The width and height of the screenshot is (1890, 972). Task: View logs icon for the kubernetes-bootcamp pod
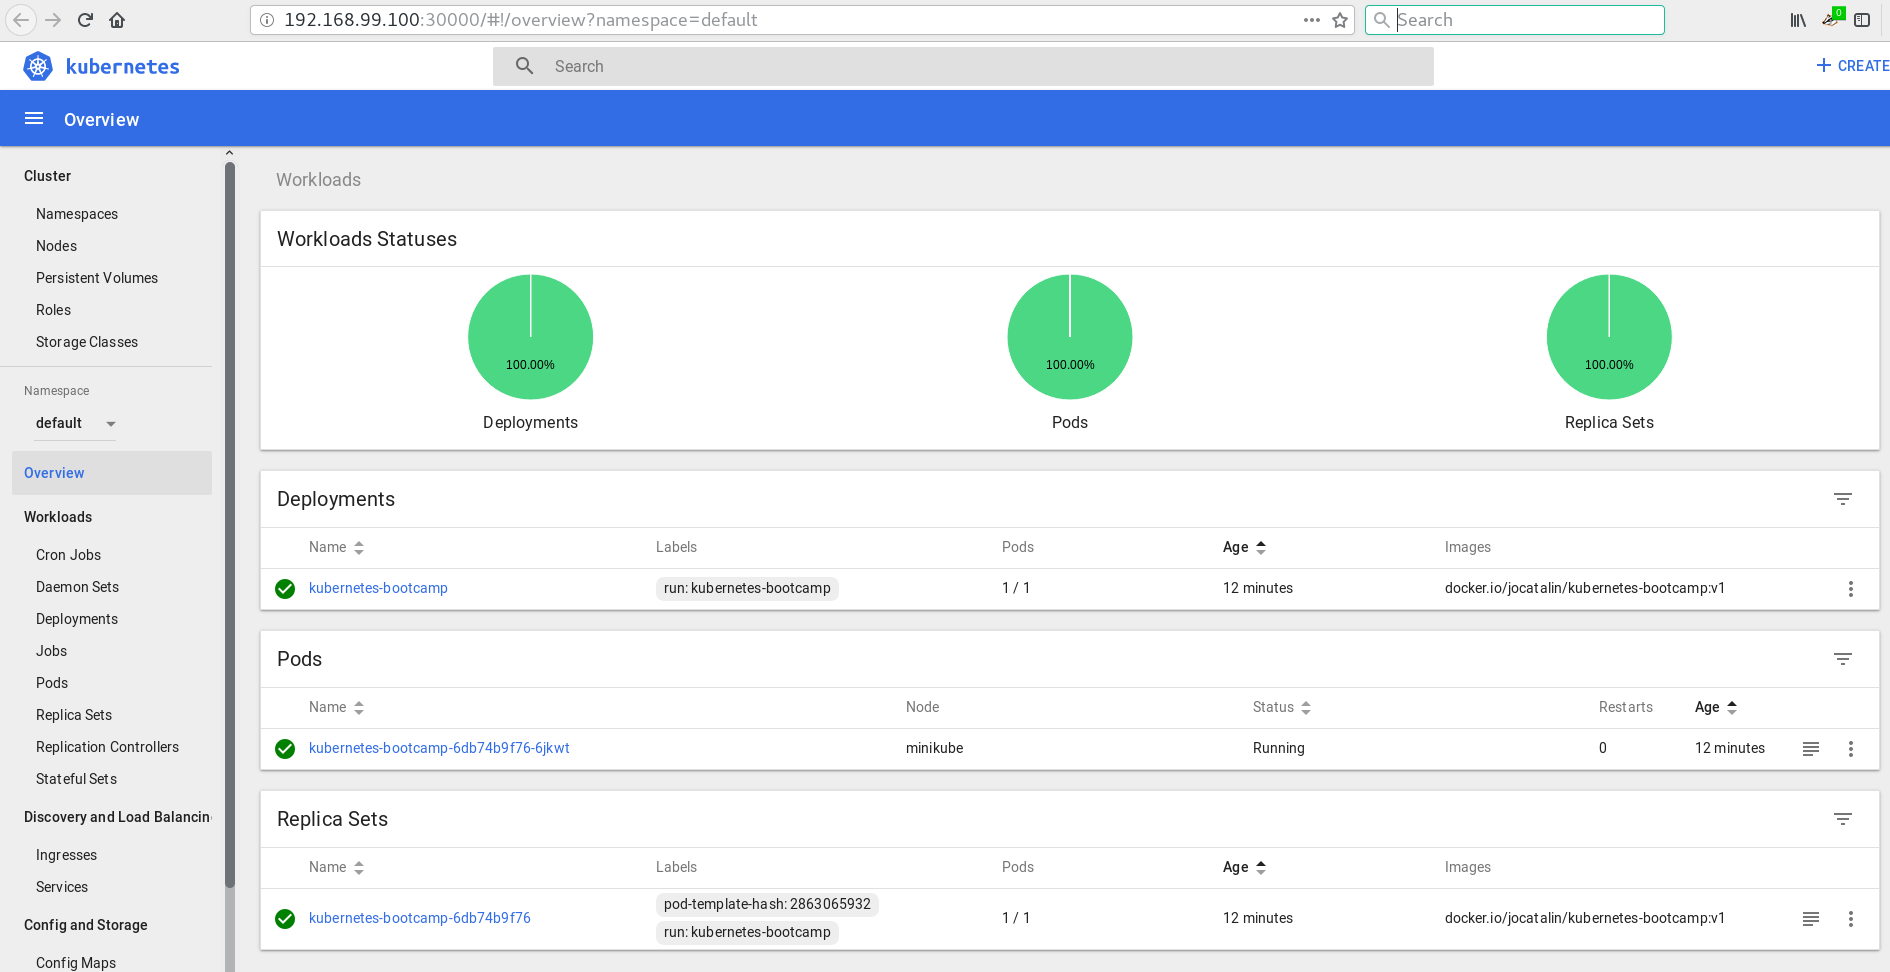pyautogui.click(x=1810, y=749)
